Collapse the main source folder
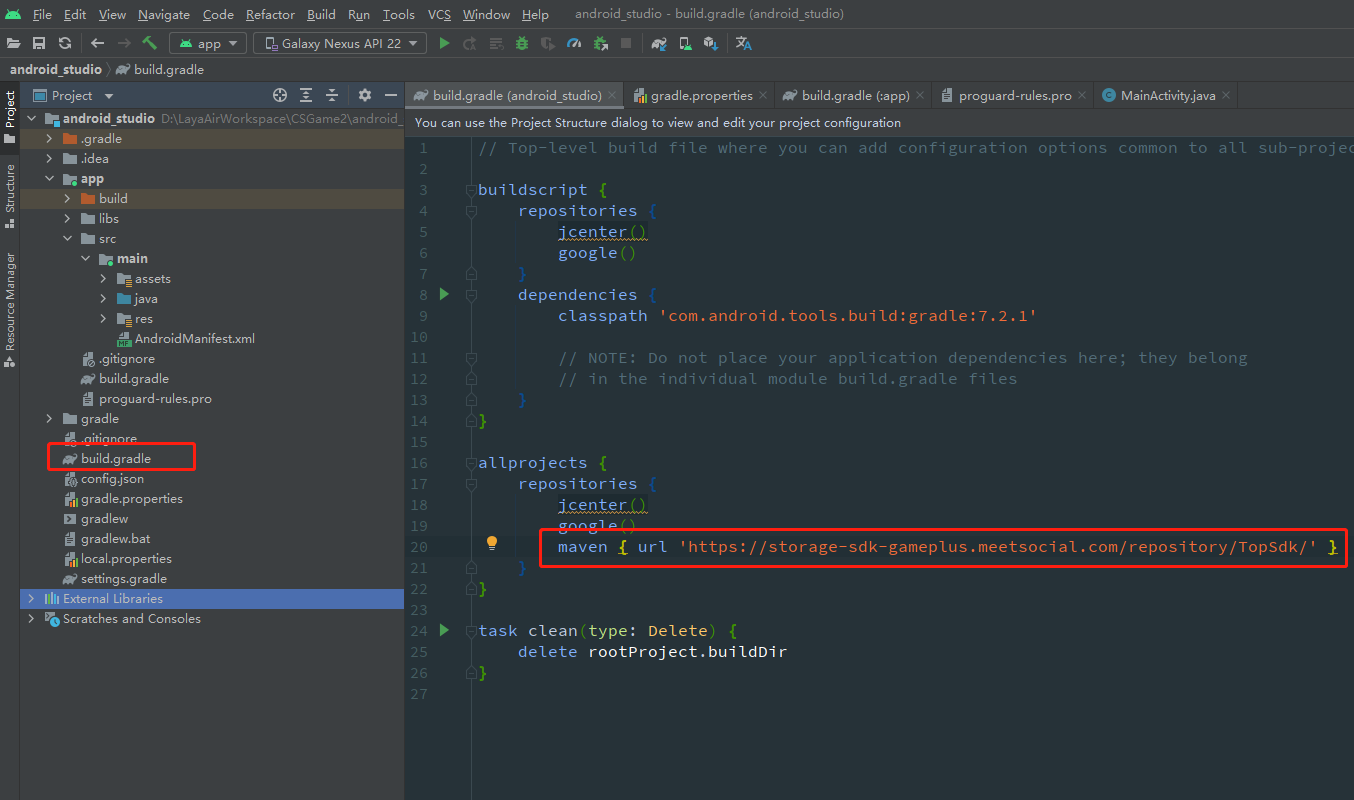The image size is (1354, 800). [x=85, y=258]
